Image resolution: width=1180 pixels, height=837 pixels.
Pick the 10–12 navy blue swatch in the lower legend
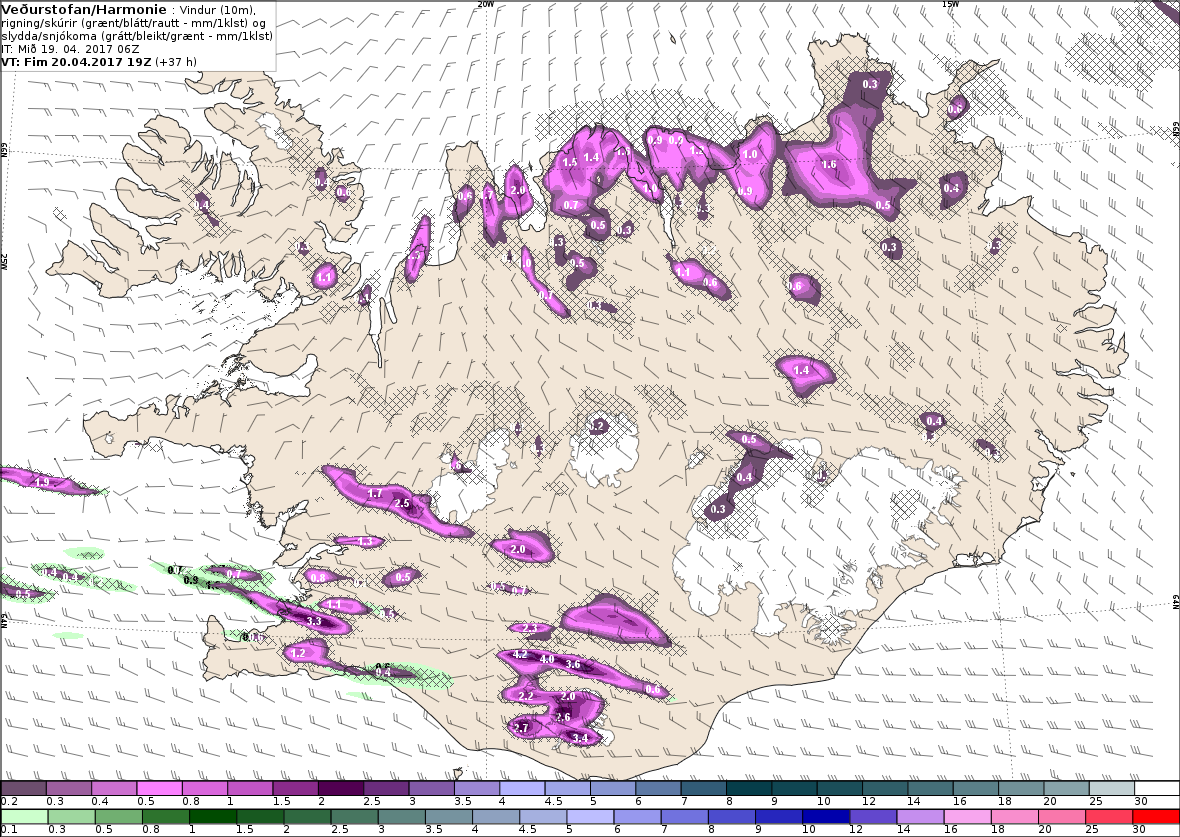(826, 817)
